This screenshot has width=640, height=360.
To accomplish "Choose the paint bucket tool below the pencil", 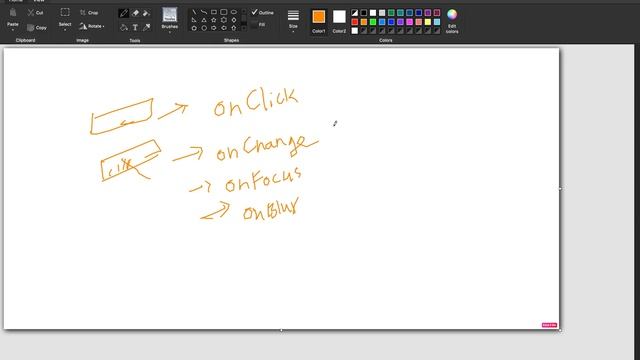I will coord(124,27).
